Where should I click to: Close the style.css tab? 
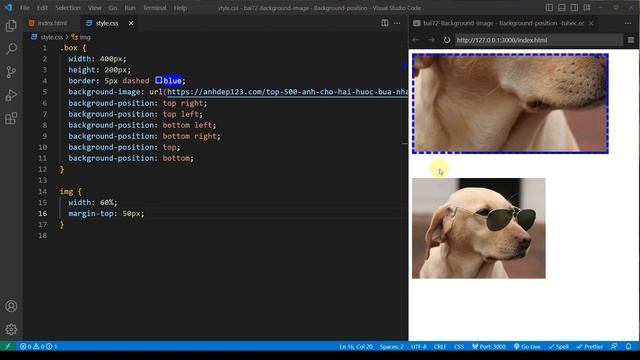pos(131,23)
